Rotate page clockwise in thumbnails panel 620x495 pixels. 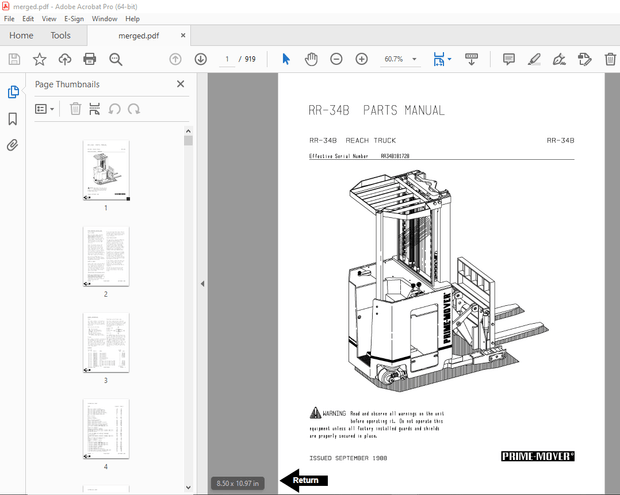coord(134,109)
